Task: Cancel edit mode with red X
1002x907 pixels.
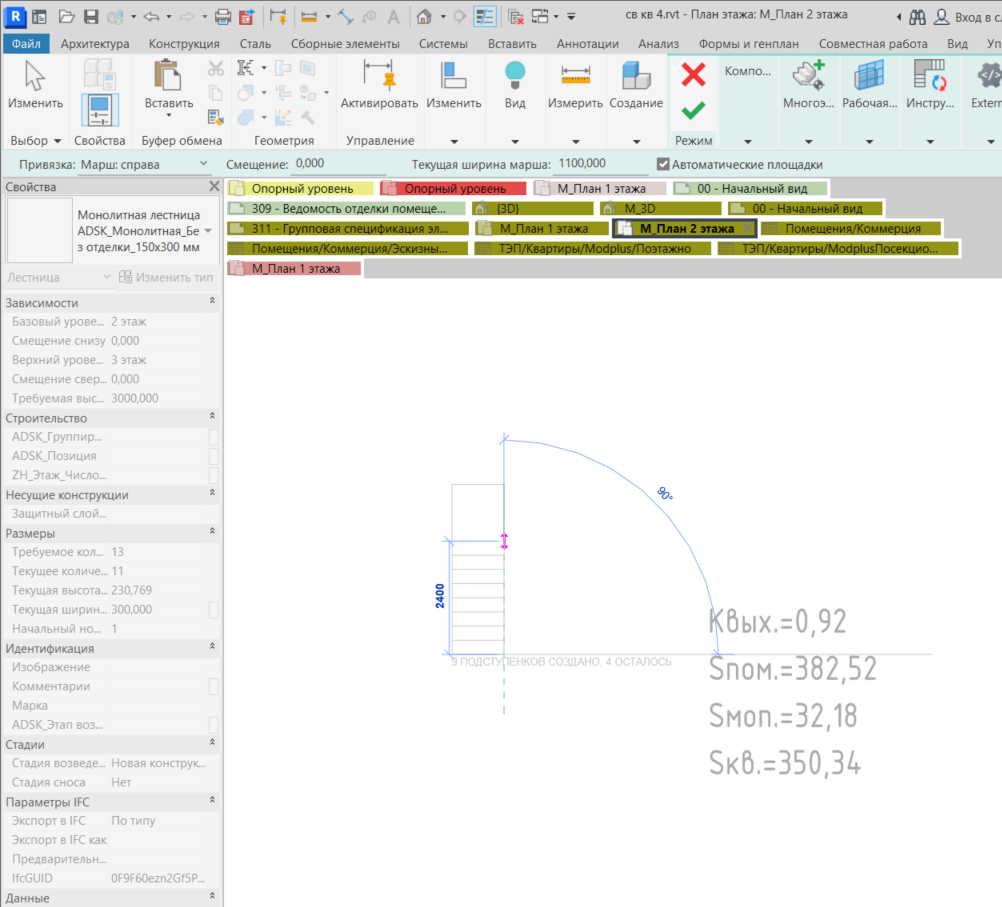Action: (x=693, y=75)
